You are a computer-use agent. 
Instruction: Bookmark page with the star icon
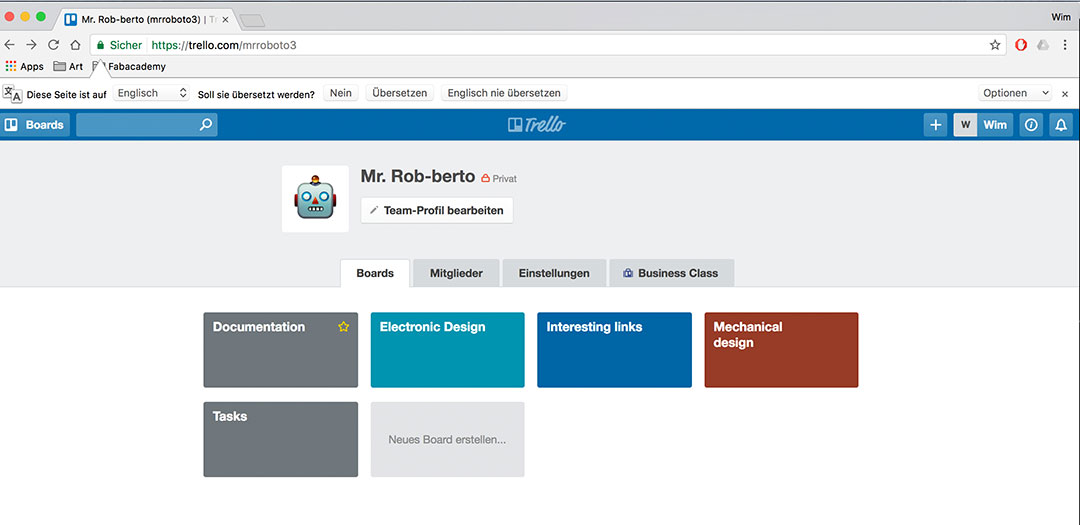(x=995, y=45)
